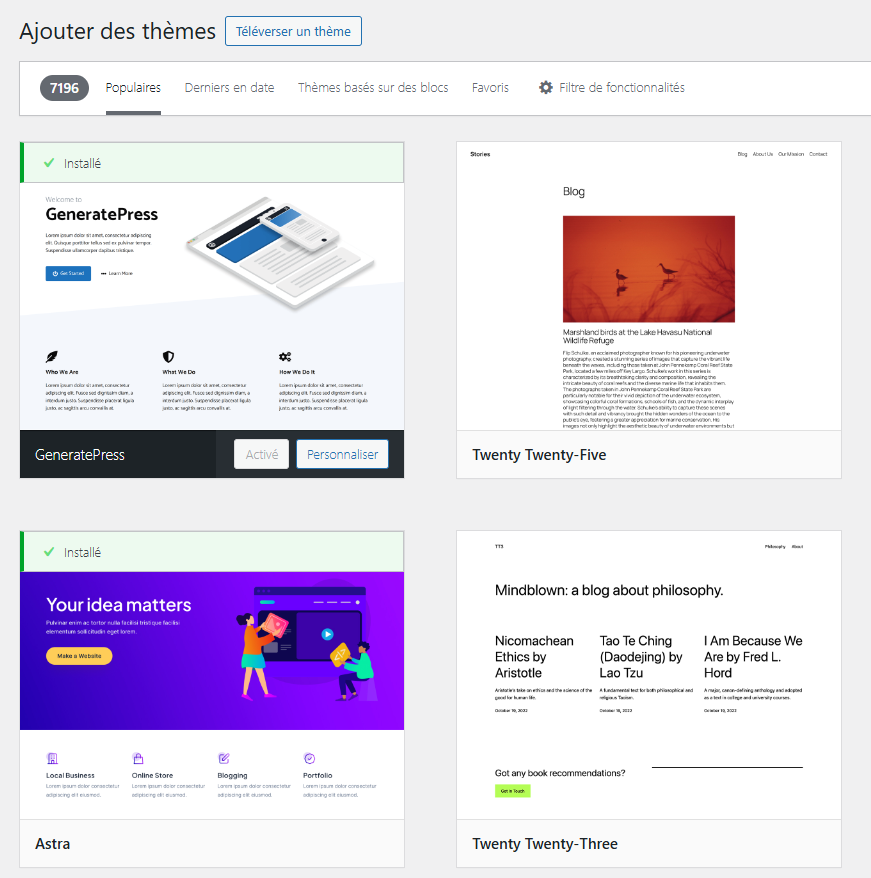Click the Got any book recommendations? text

coord(560,773)
